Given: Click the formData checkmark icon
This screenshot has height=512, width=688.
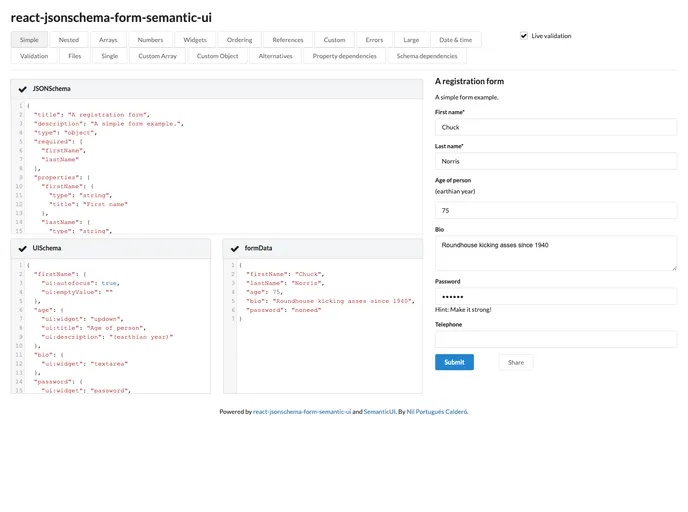Looking at the screenshot, I should [x=235, y=248].
